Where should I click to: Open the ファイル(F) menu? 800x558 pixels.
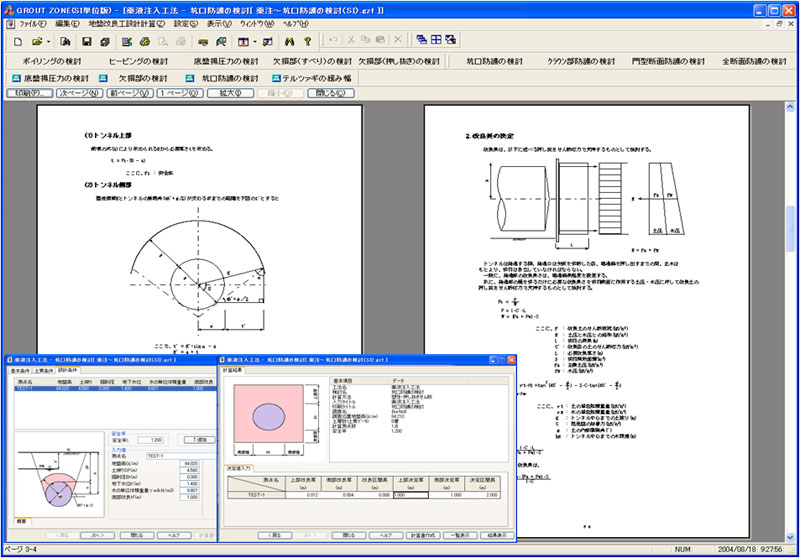click(x=33, y=22)
